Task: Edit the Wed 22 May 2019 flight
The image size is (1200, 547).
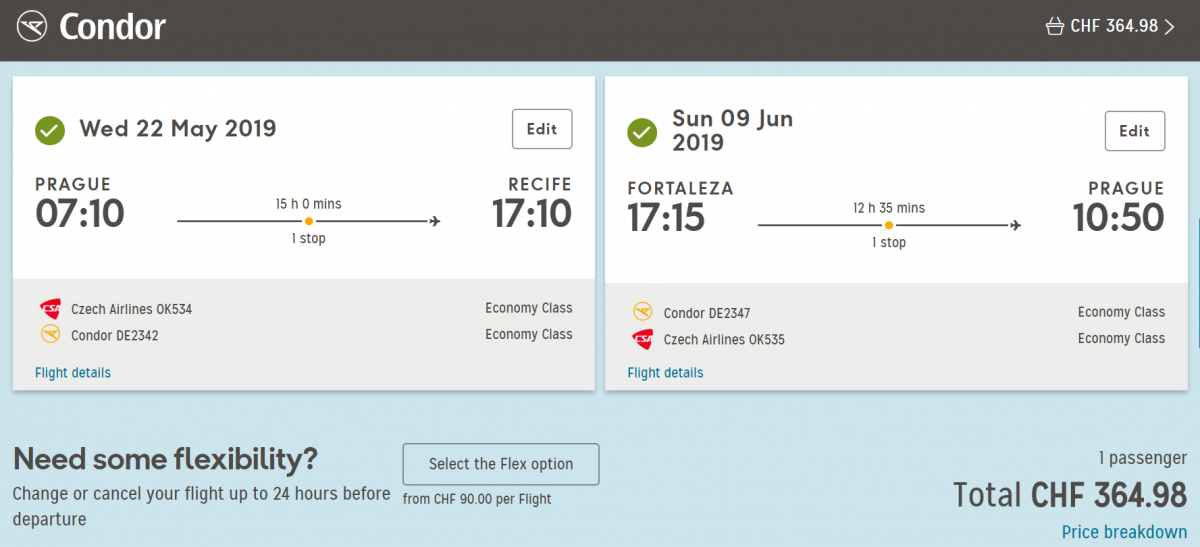Action: (x=542, y=129)
